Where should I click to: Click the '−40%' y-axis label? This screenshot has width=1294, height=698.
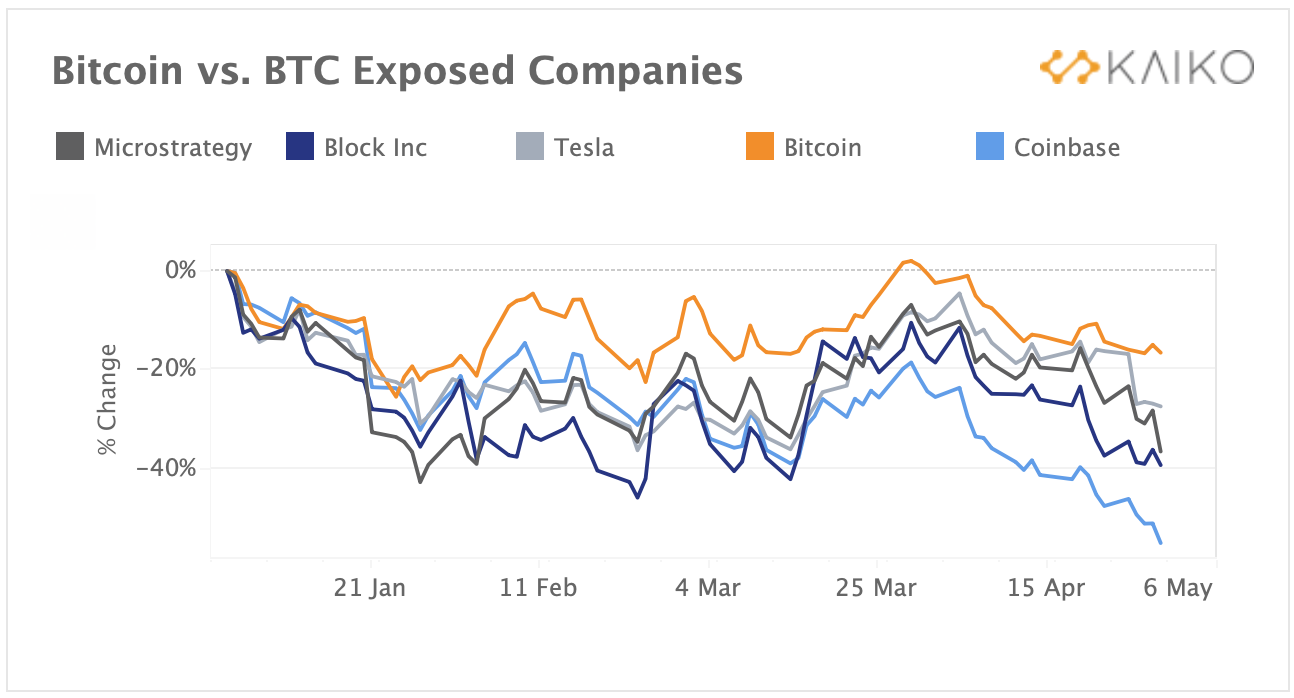171,468
